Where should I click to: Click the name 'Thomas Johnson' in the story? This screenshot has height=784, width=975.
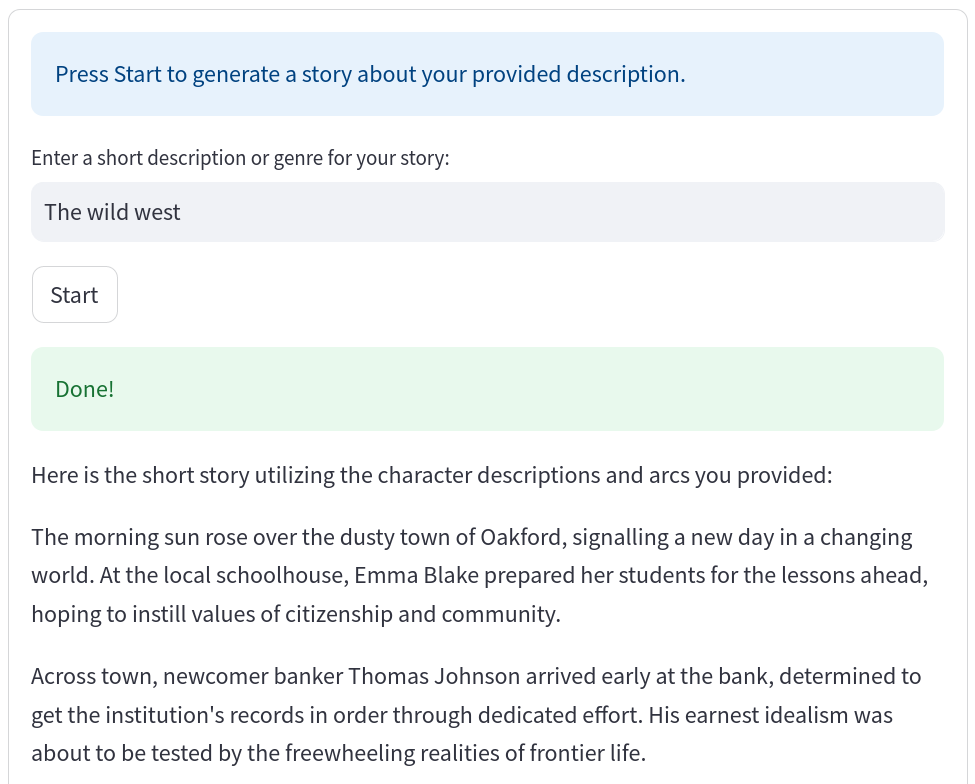[x=433, y=676]
